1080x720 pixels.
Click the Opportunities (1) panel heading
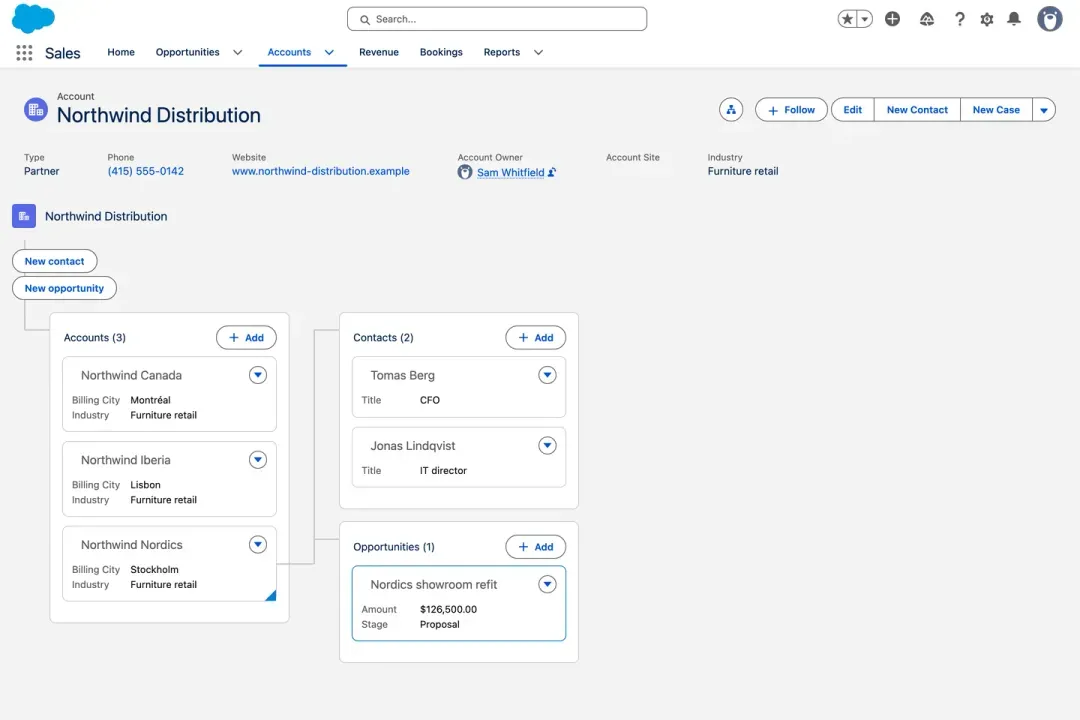[x=393, y=547]
